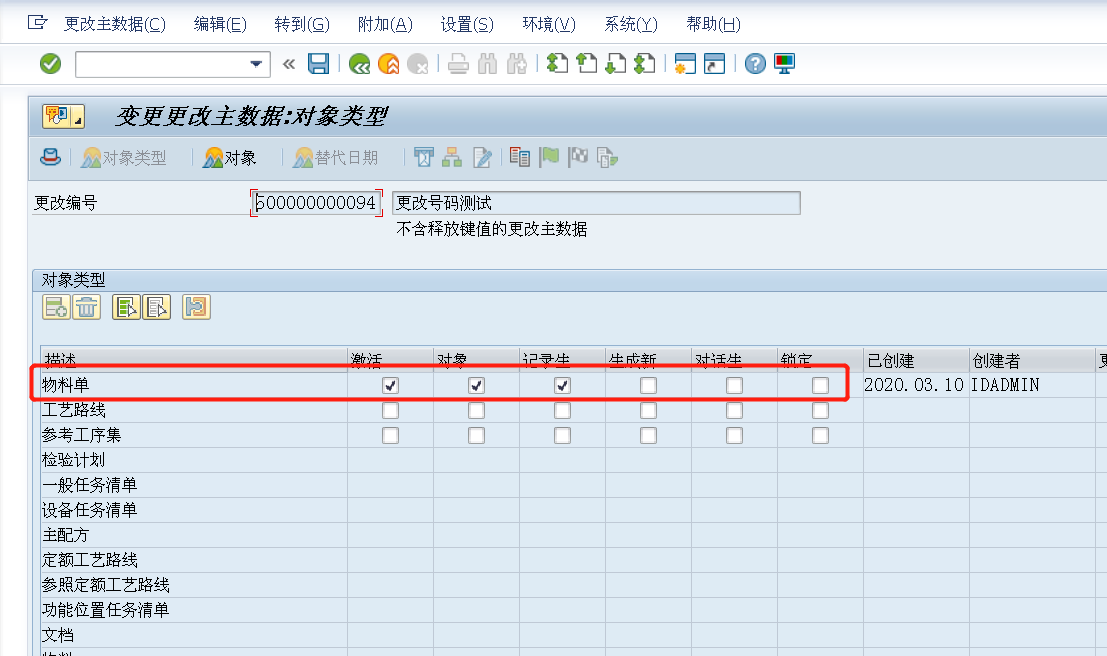This screenshot has height=656, width=1107.
Task: Click the Print icon in the toolbar
Action: click(x=458, y=64)
